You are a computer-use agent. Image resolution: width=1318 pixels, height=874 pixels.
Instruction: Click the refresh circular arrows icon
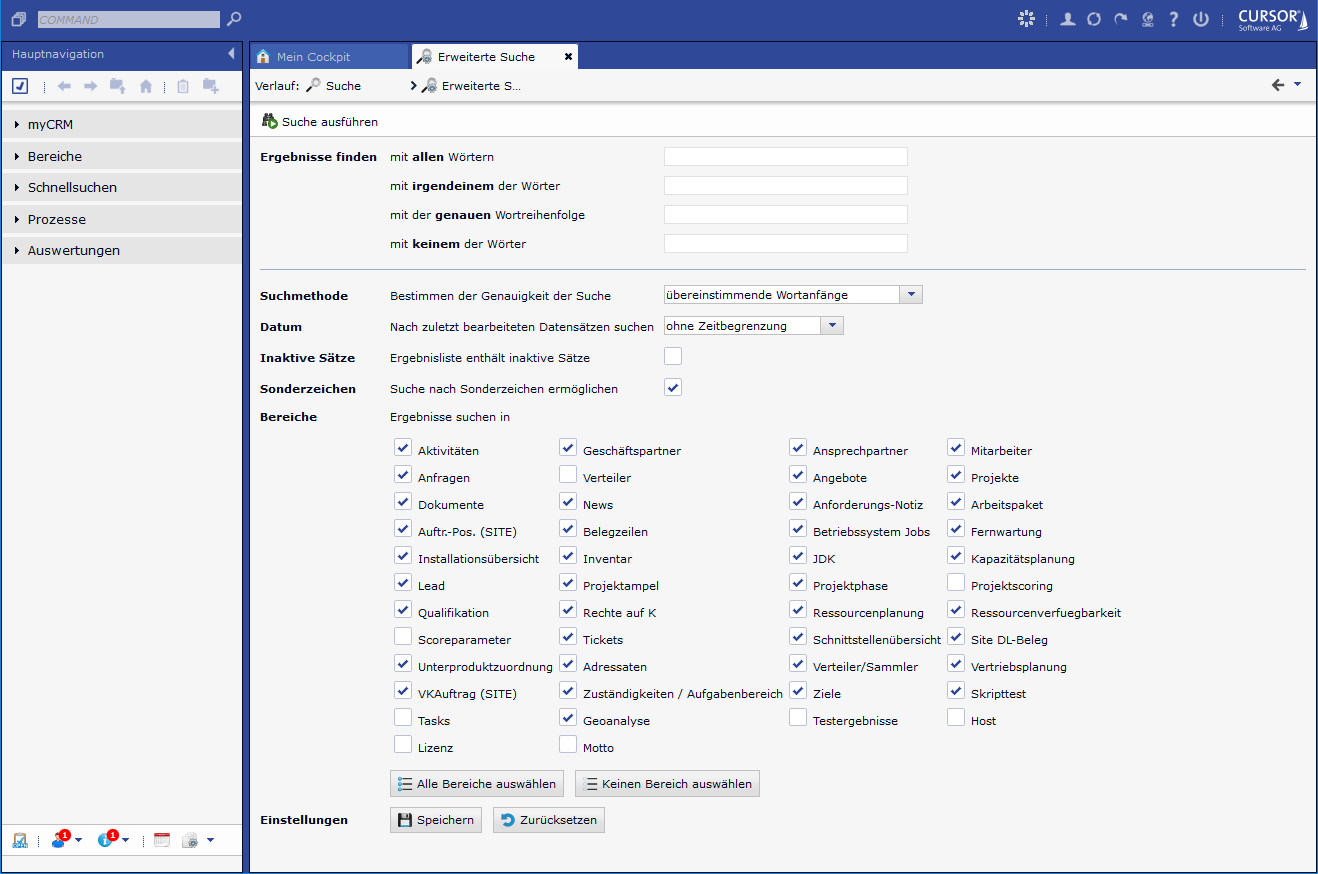click(1094, 19)
